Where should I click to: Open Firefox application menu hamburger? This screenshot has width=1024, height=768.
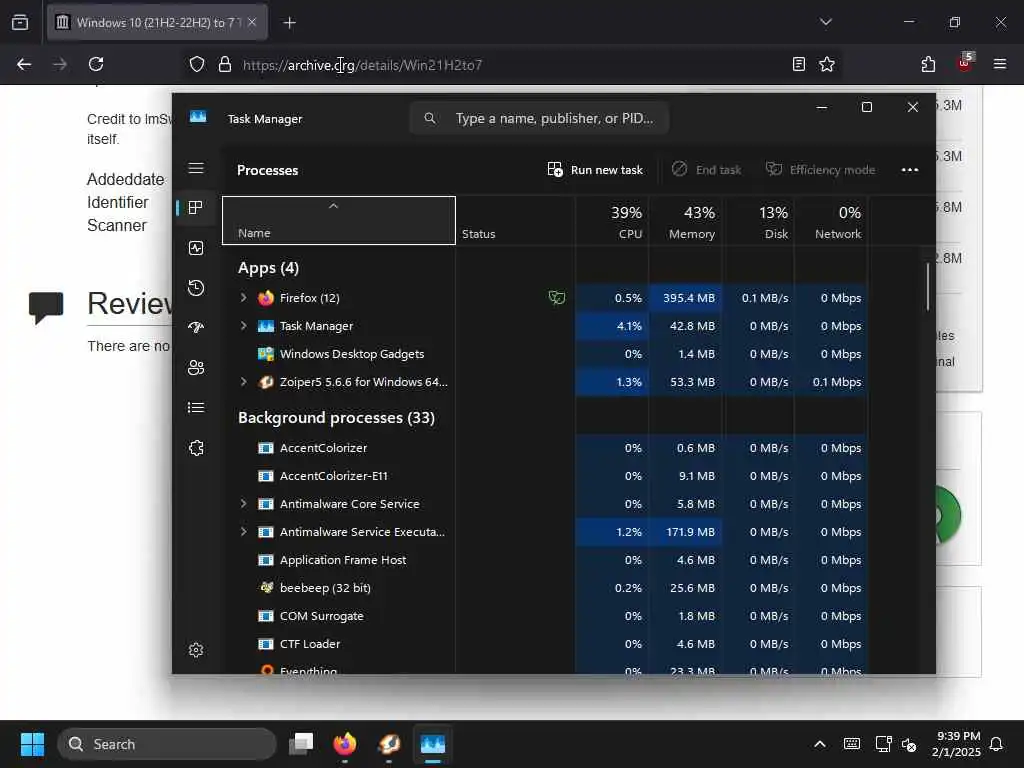pos(999,64)
